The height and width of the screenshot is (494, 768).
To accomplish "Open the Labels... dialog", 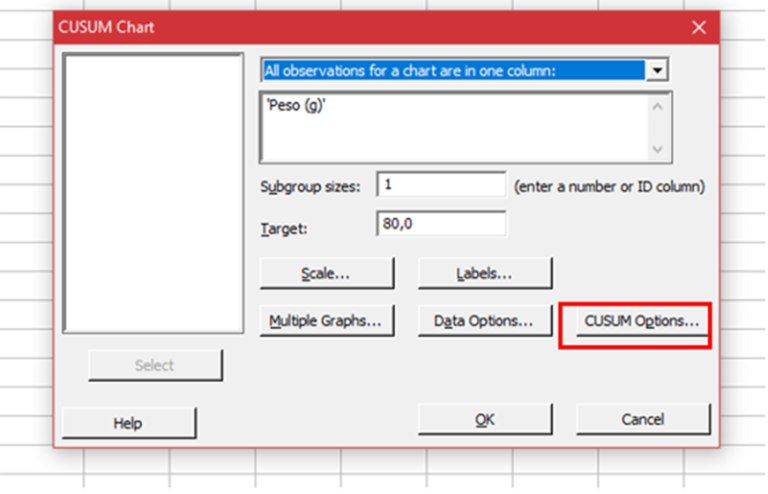I will [x=484, y=273].
